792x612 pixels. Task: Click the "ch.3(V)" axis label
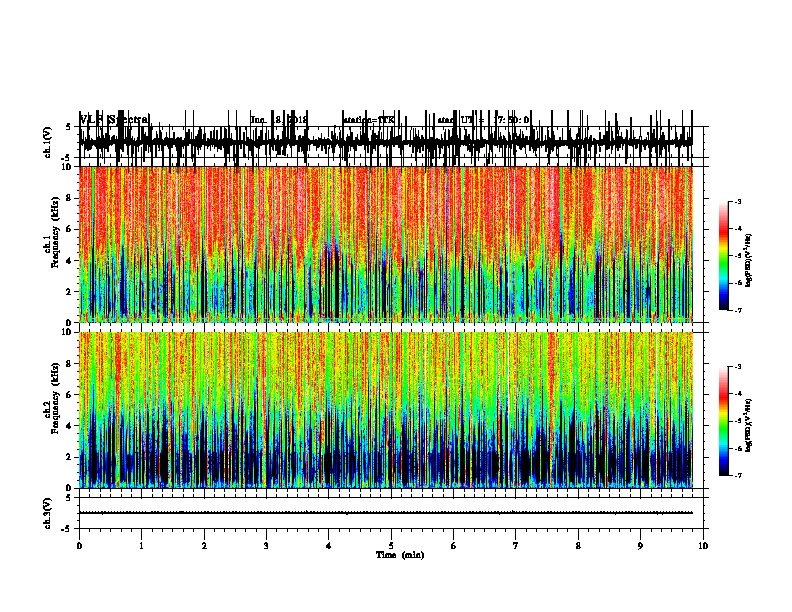pos(48,513)
